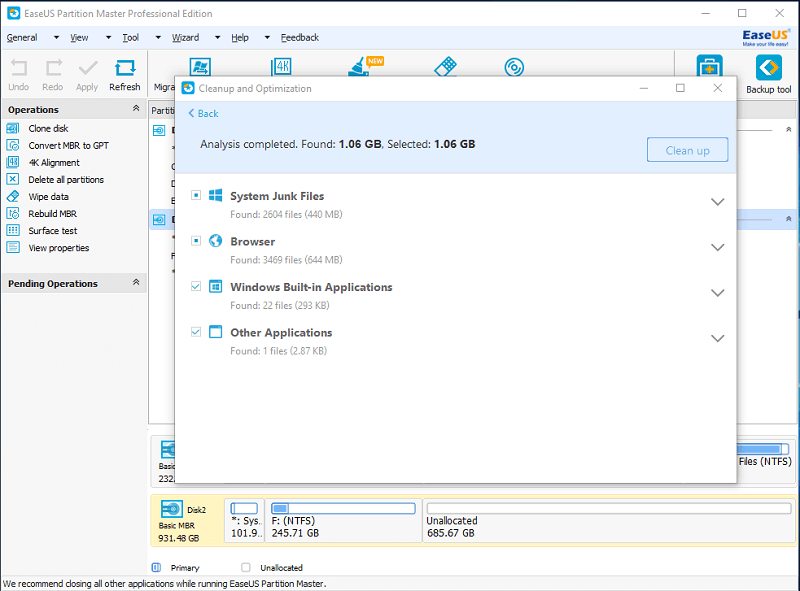
Task: Click the Other Applications window icon
Action: tap(215, 332)
